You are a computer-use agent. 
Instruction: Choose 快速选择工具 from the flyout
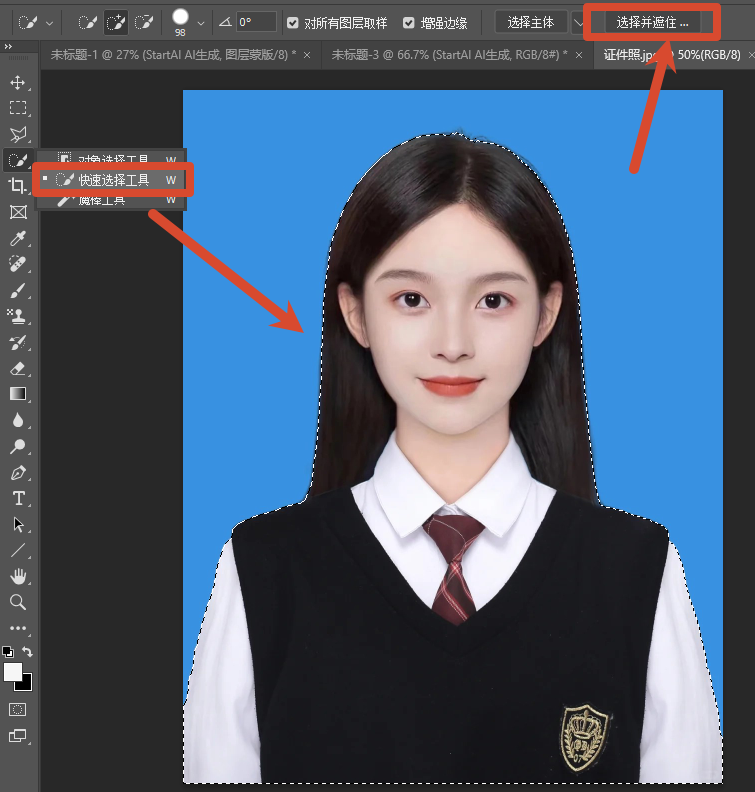[112, 180]
